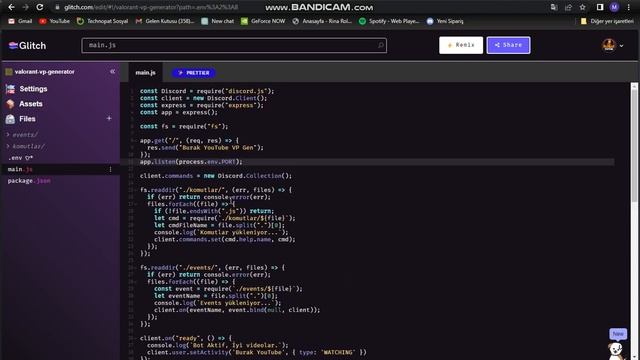This screenshot has height=360, width=640.
Task: Click the Remix button
Action: pos(461,45)
